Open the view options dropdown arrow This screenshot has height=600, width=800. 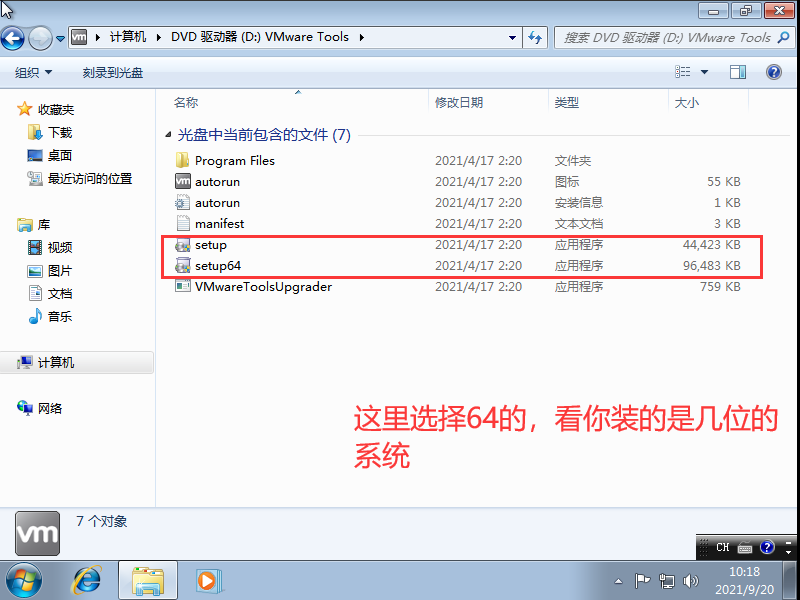pos(705,72)
